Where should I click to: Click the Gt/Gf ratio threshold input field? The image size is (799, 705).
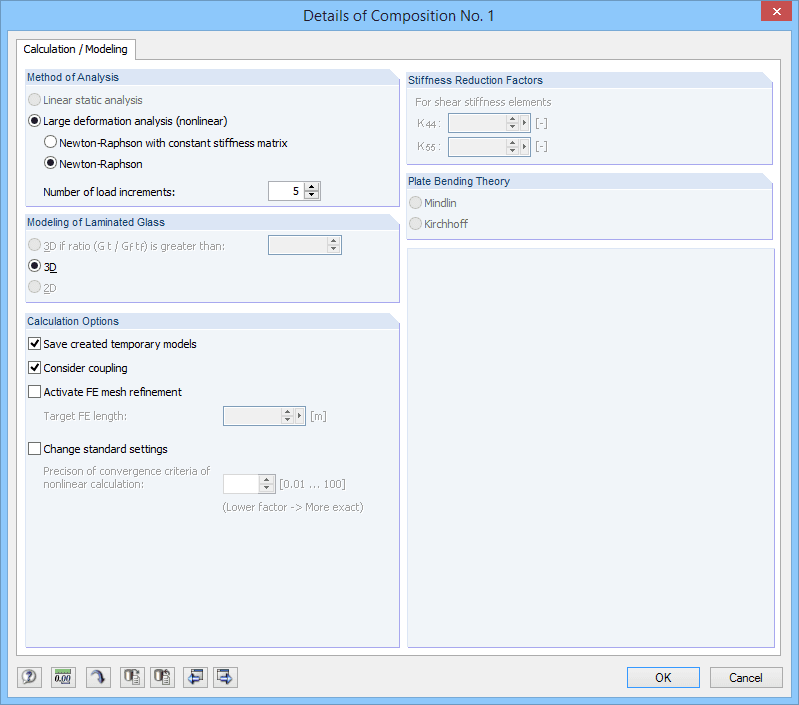click(x=298, y=245)
